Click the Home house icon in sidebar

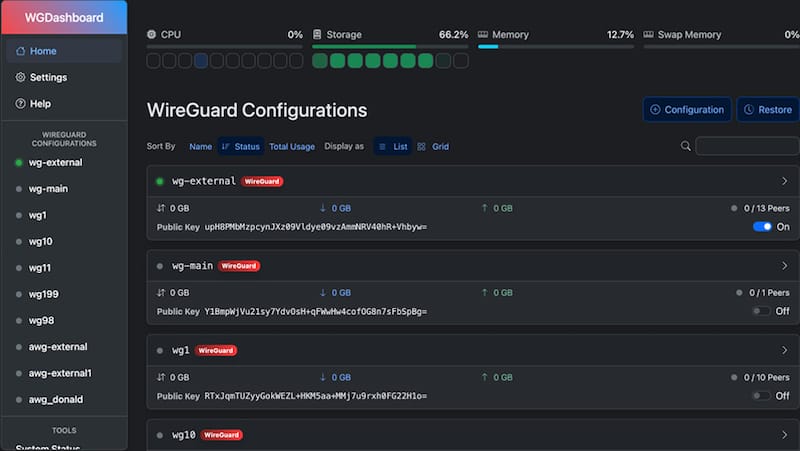pyautogui.click(x=21, y=51)
